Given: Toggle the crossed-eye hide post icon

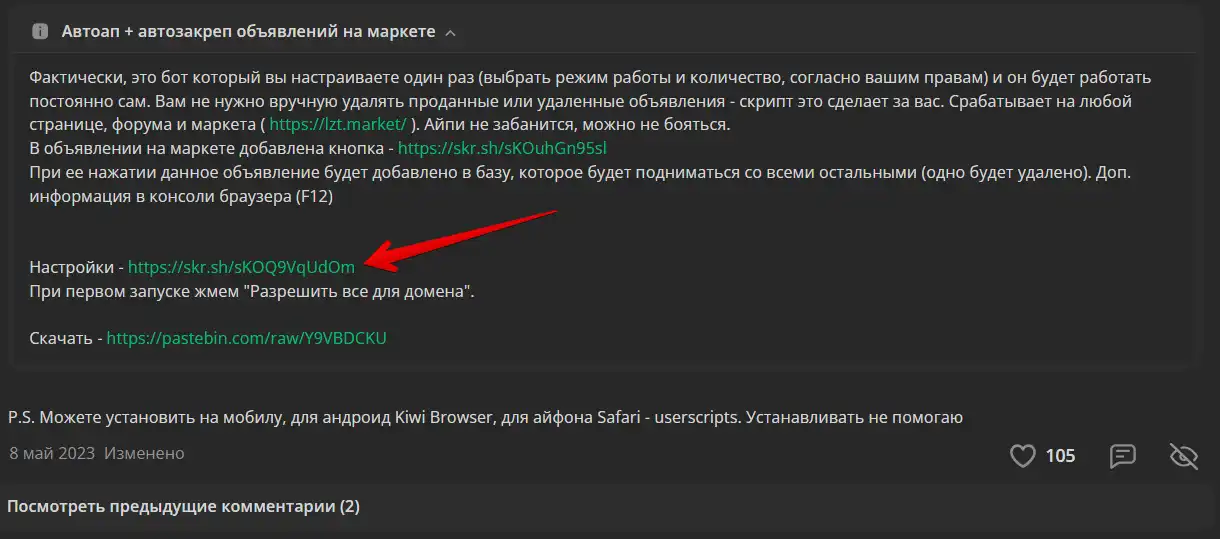Looking at the screenshot, I should (x=1184, y=456).
